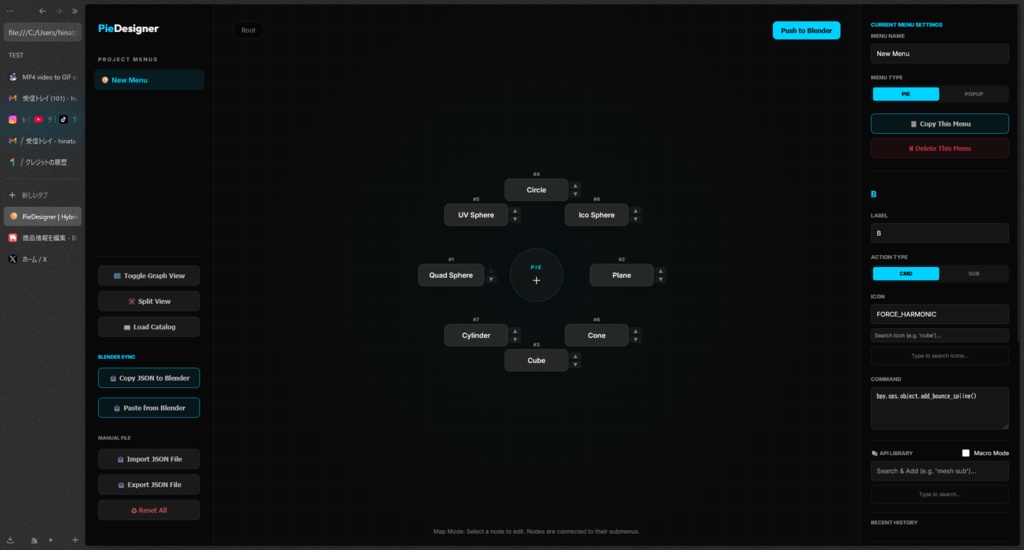This screenshot has height=550, width=1024.
Task: Click Push to Blender button
Action: (x=807, y=31)
